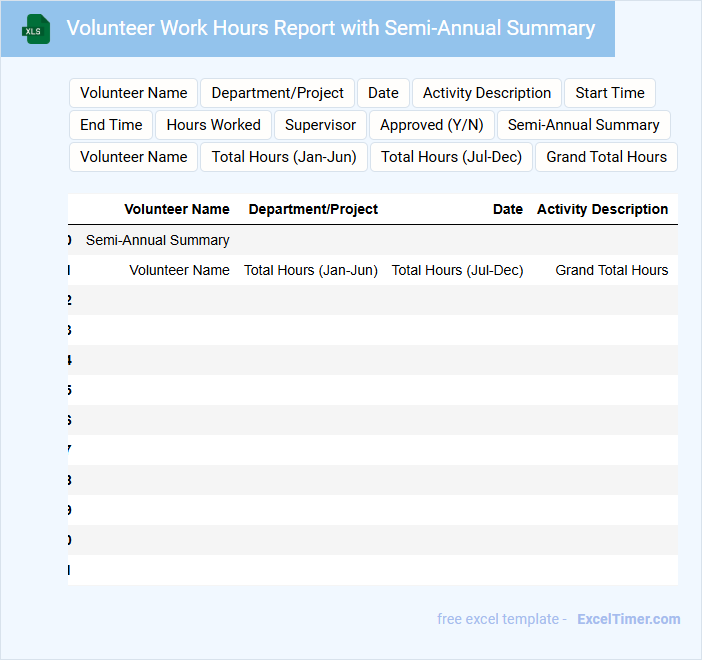Click the Semi-Annual Summary table row
Screen dimensions: 702x660
[x=373, y=240]
